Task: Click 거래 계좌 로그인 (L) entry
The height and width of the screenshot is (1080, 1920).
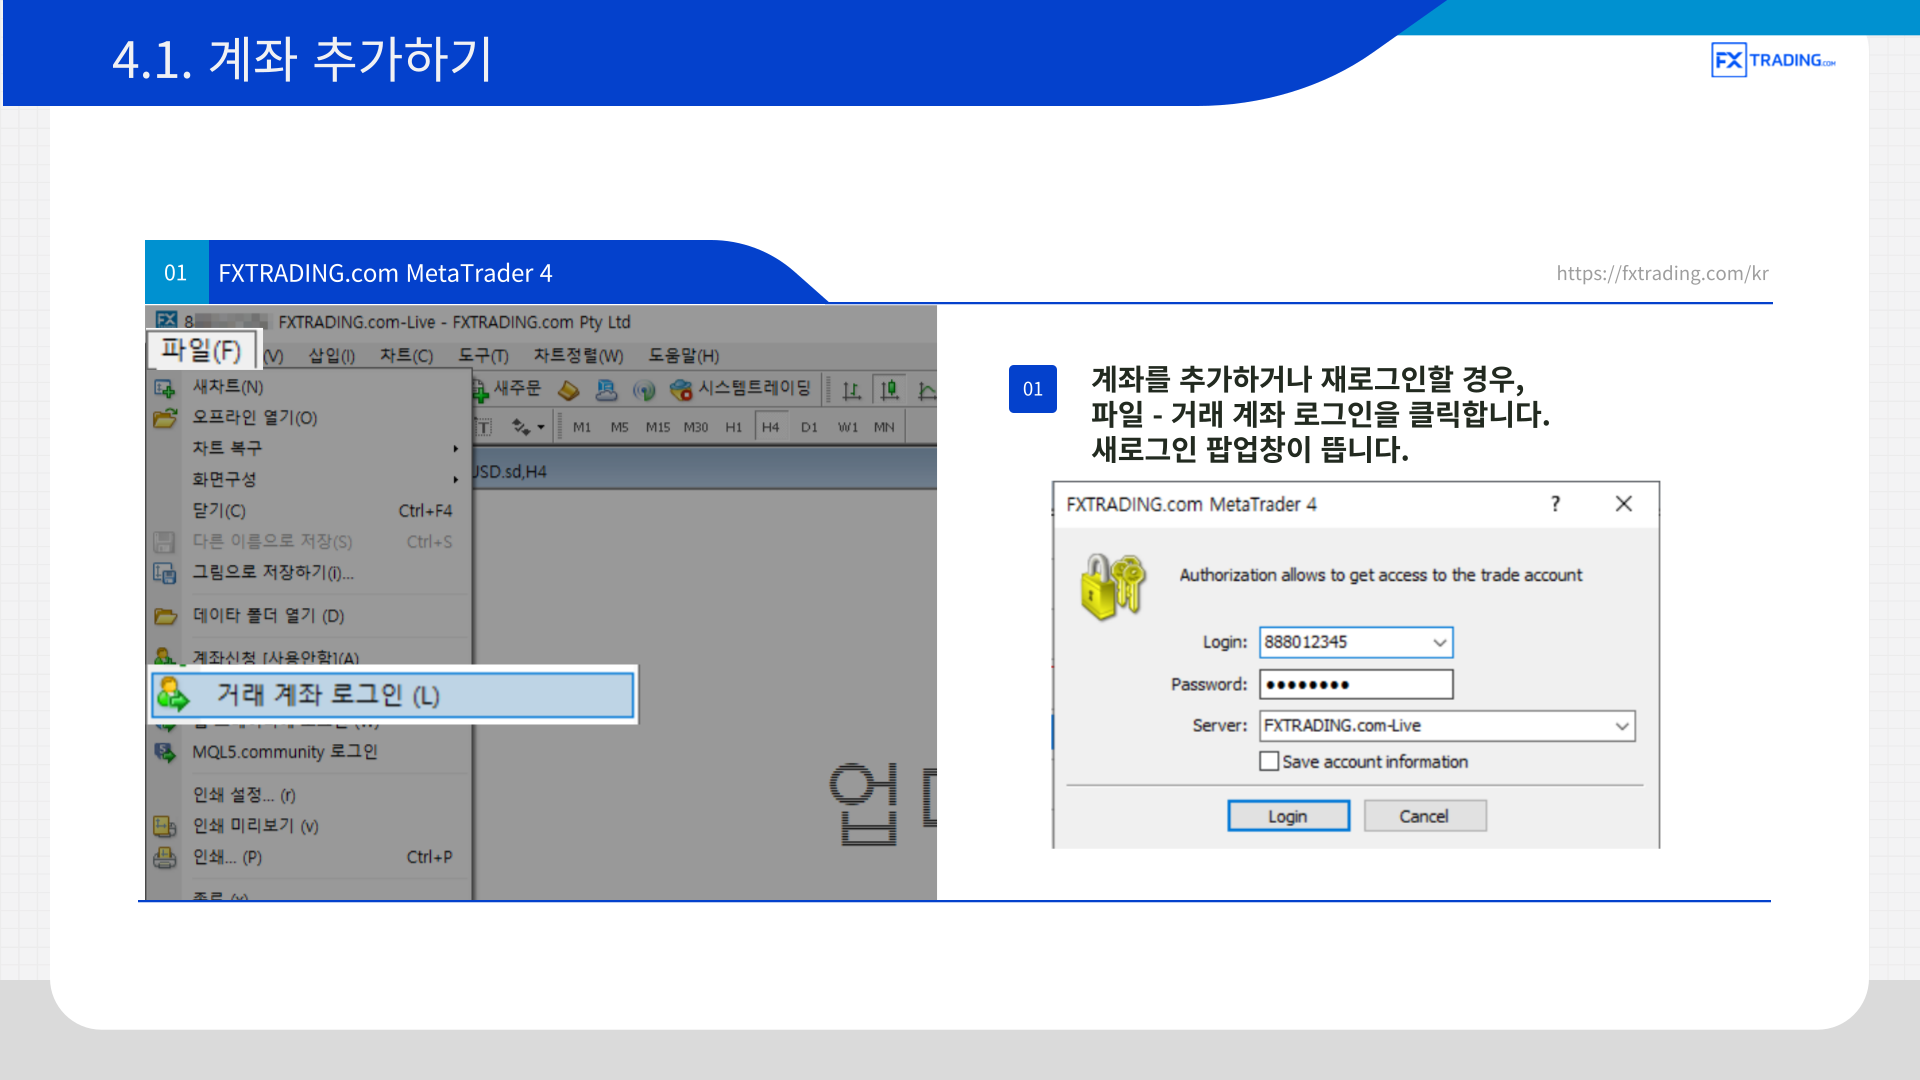Action: tap(392, 695)
